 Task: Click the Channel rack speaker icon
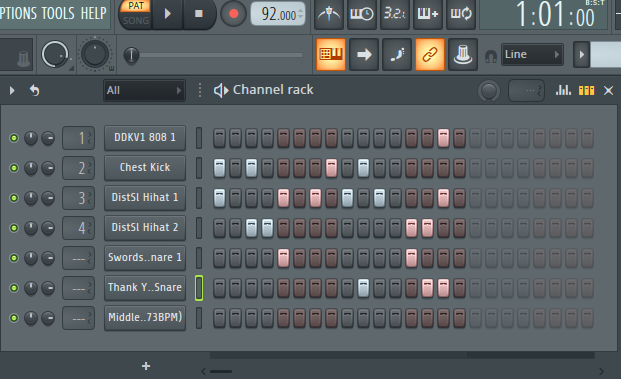point(221,90)
